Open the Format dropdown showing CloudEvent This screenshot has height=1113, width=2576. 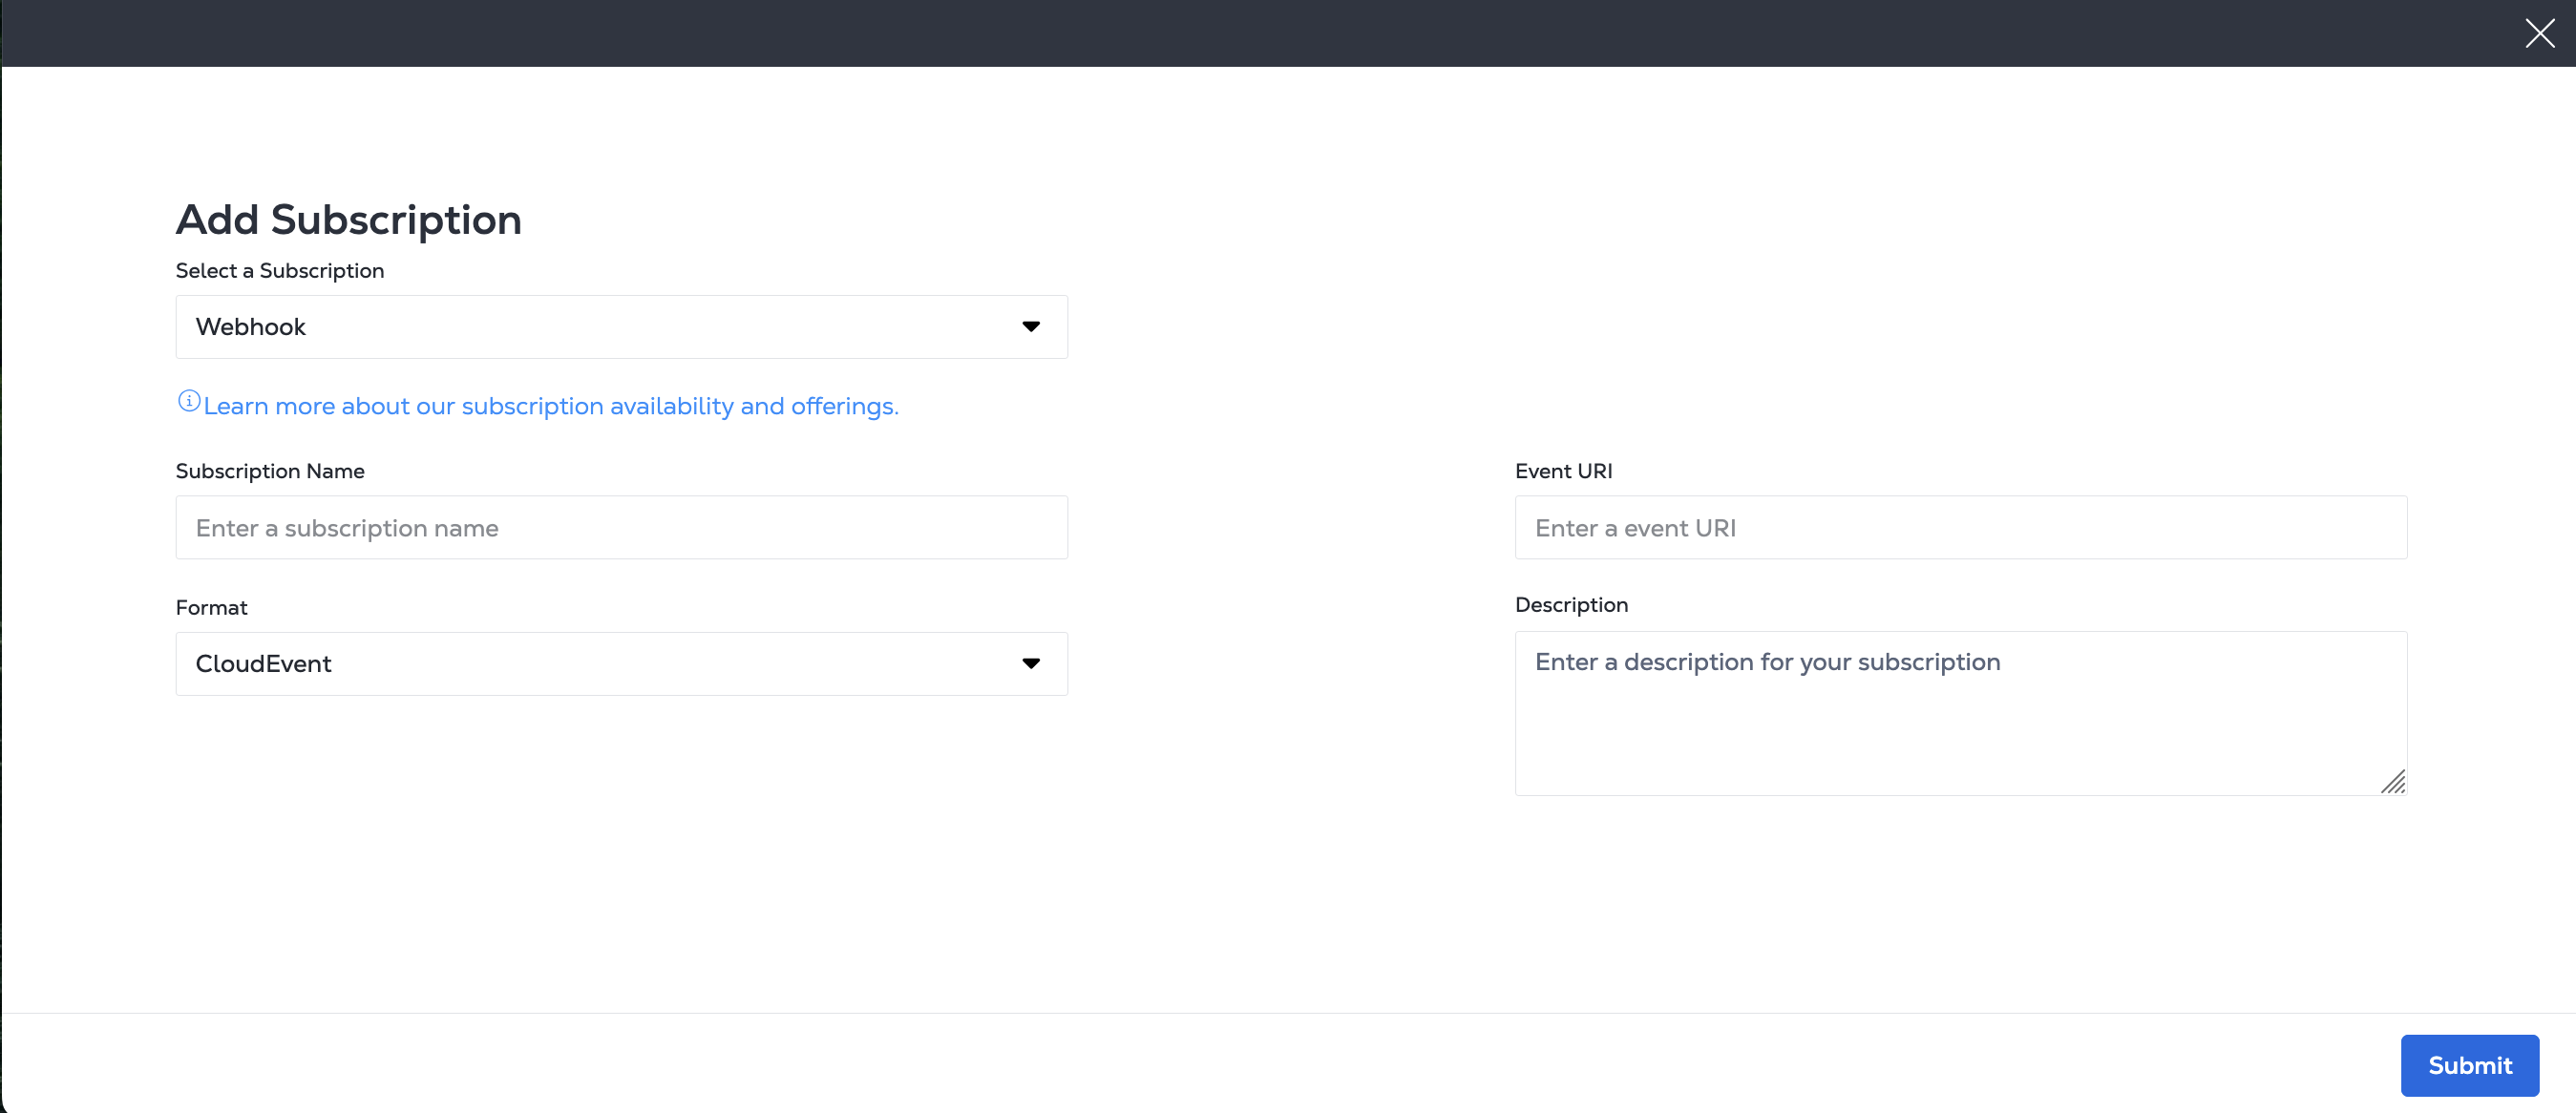(600, 663)
